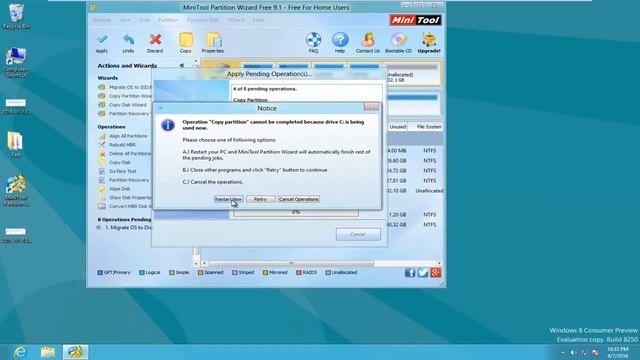Click the Apply checkmark toolbar icon
The width and height of the screenshot is (640, 360).
pyautogui.click(x=102, y=40)
